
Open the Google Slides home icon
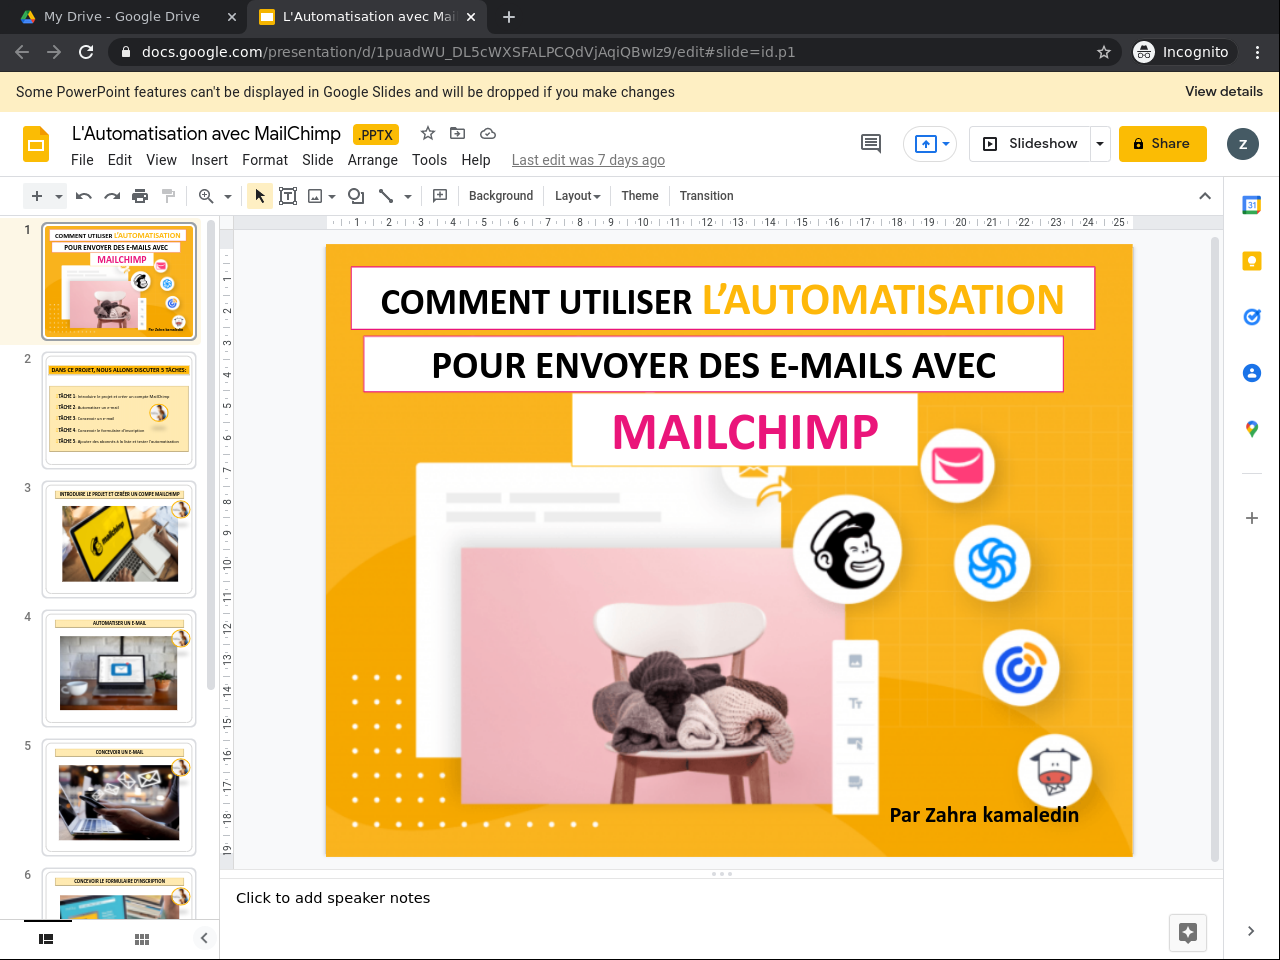pos(36,144)
